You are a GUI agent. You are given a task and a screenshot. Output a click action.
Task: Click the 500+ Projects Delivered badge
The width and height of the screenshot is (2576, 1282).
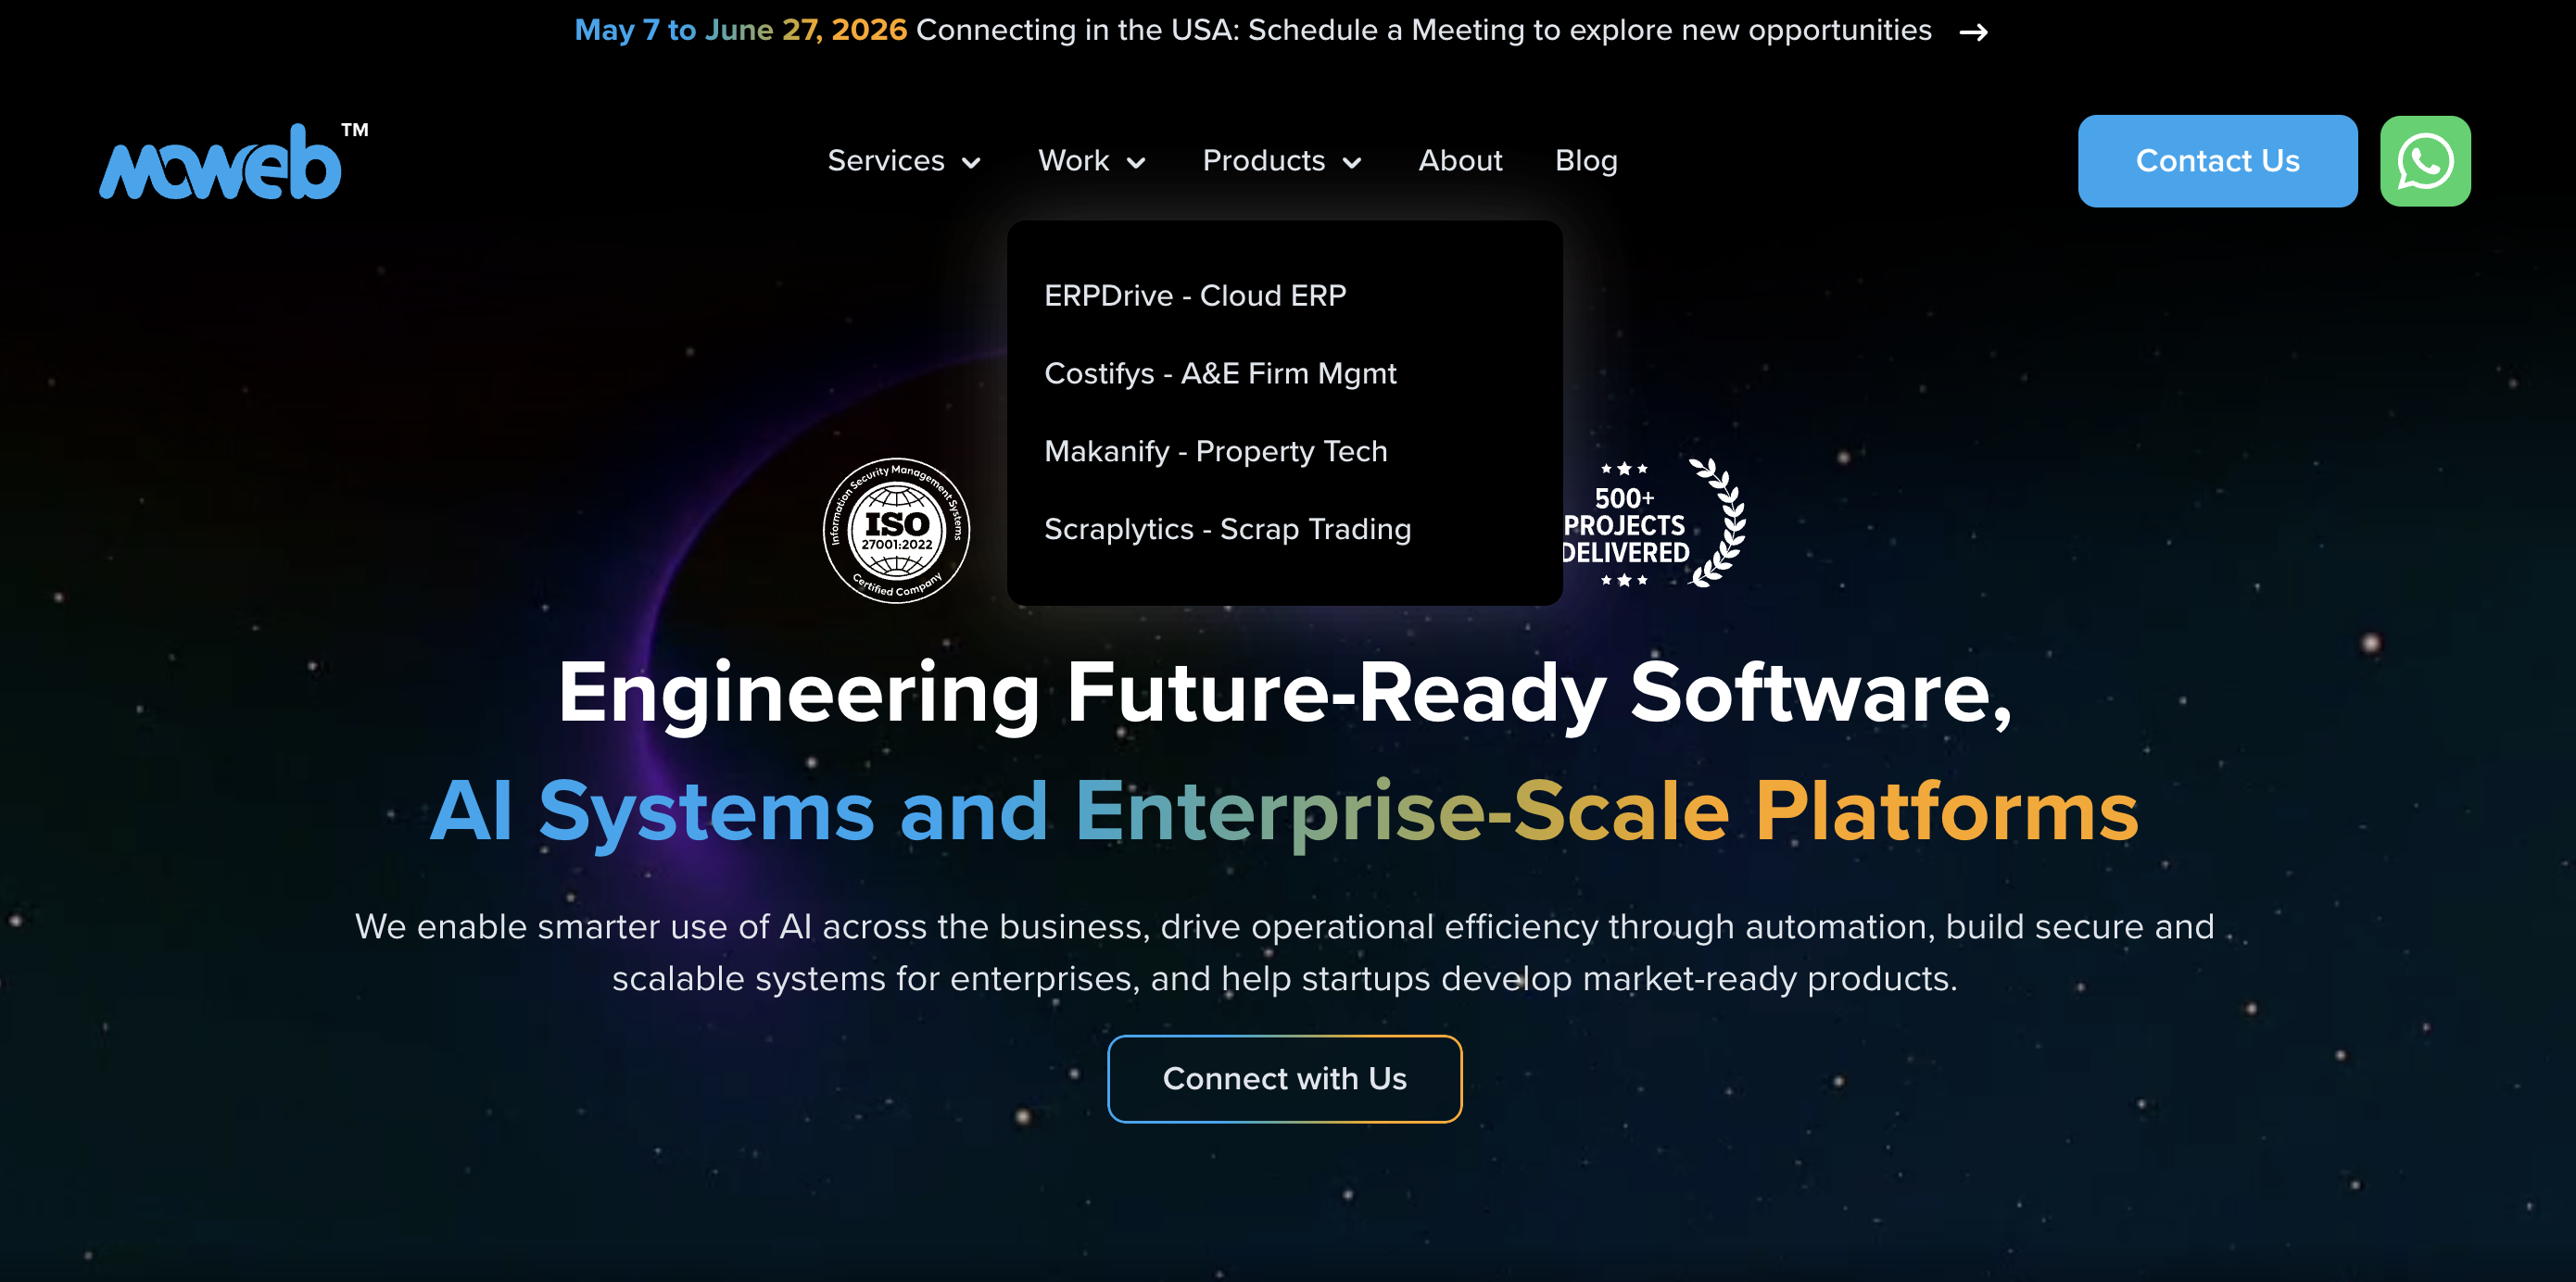tap(1653, 524)
